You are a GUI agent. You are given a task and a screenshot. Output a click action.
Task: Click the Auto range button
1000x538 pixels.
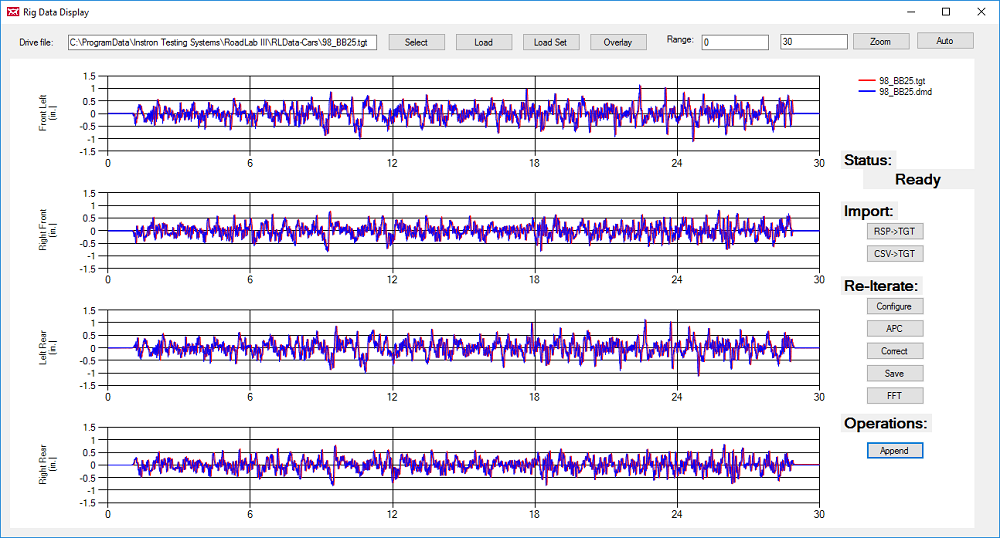tap(944, 41)
